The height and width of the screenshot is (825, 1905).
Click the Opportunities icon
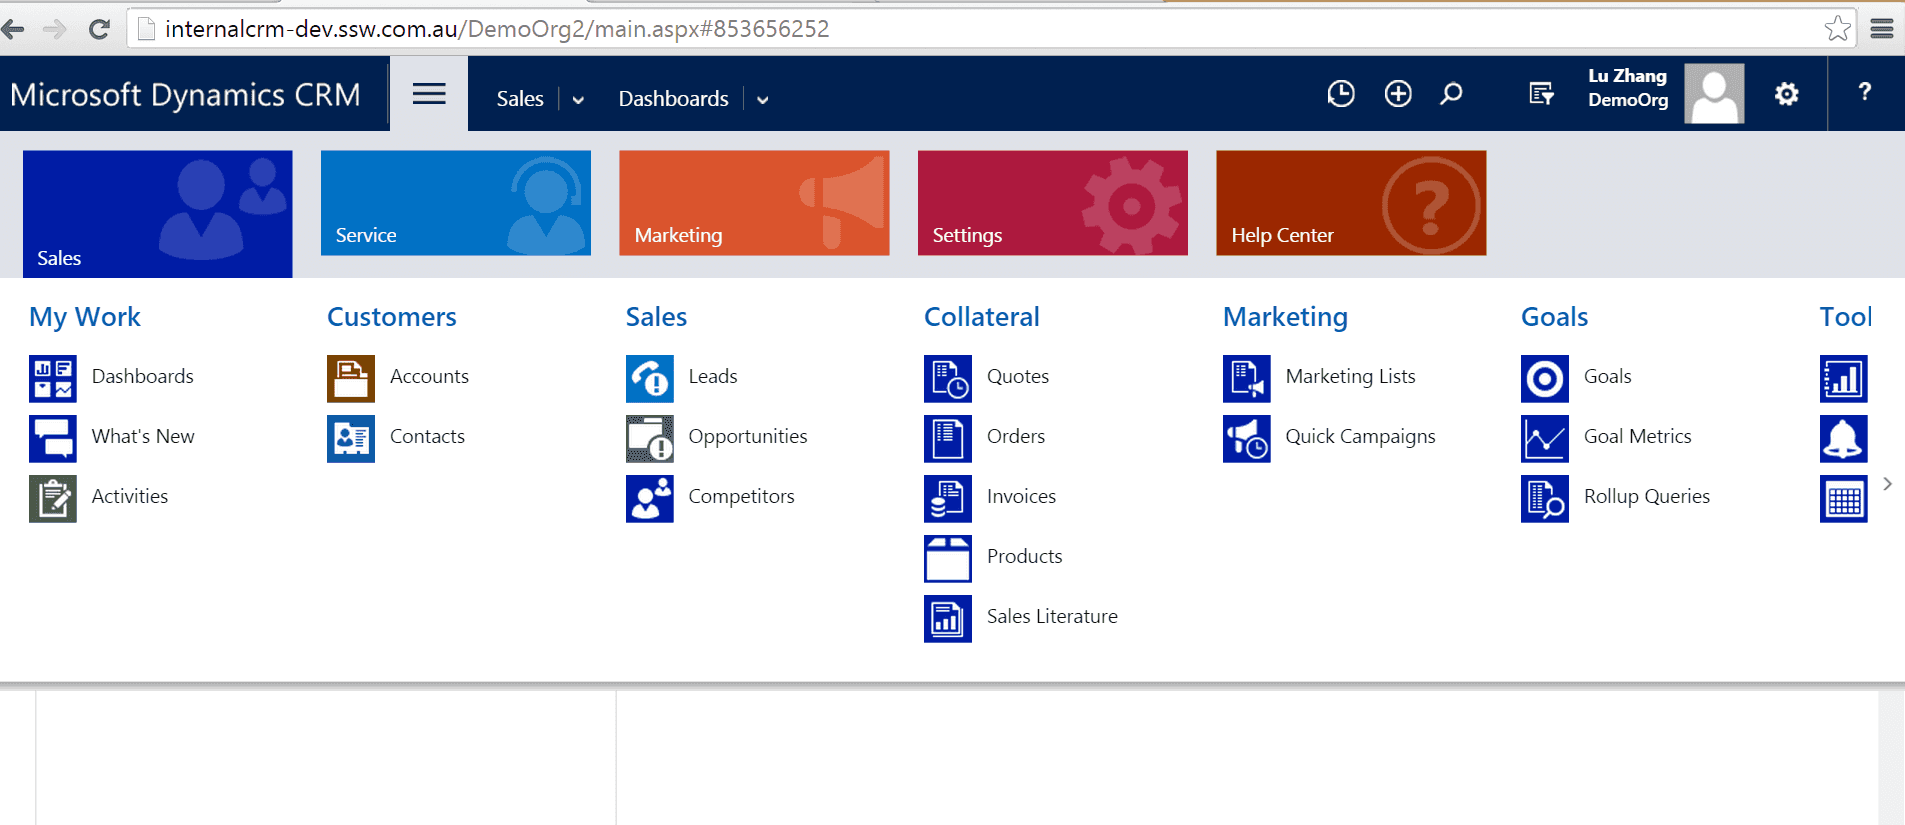pos(649,438)
